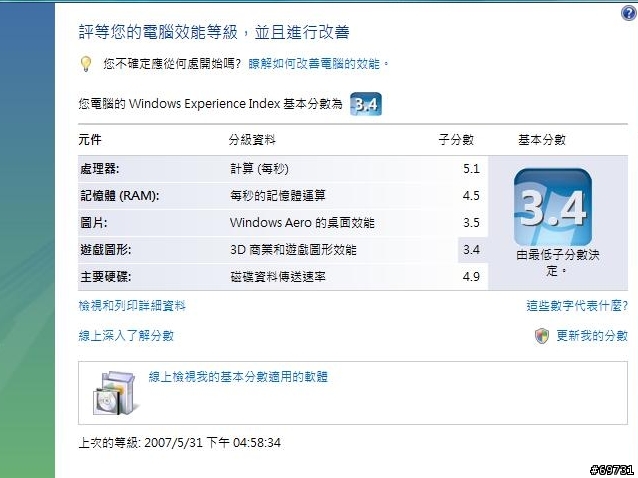Click Windows Aero 的桌面效能 text
Viewport: 638px width, 478px height.
pos(302,223)
